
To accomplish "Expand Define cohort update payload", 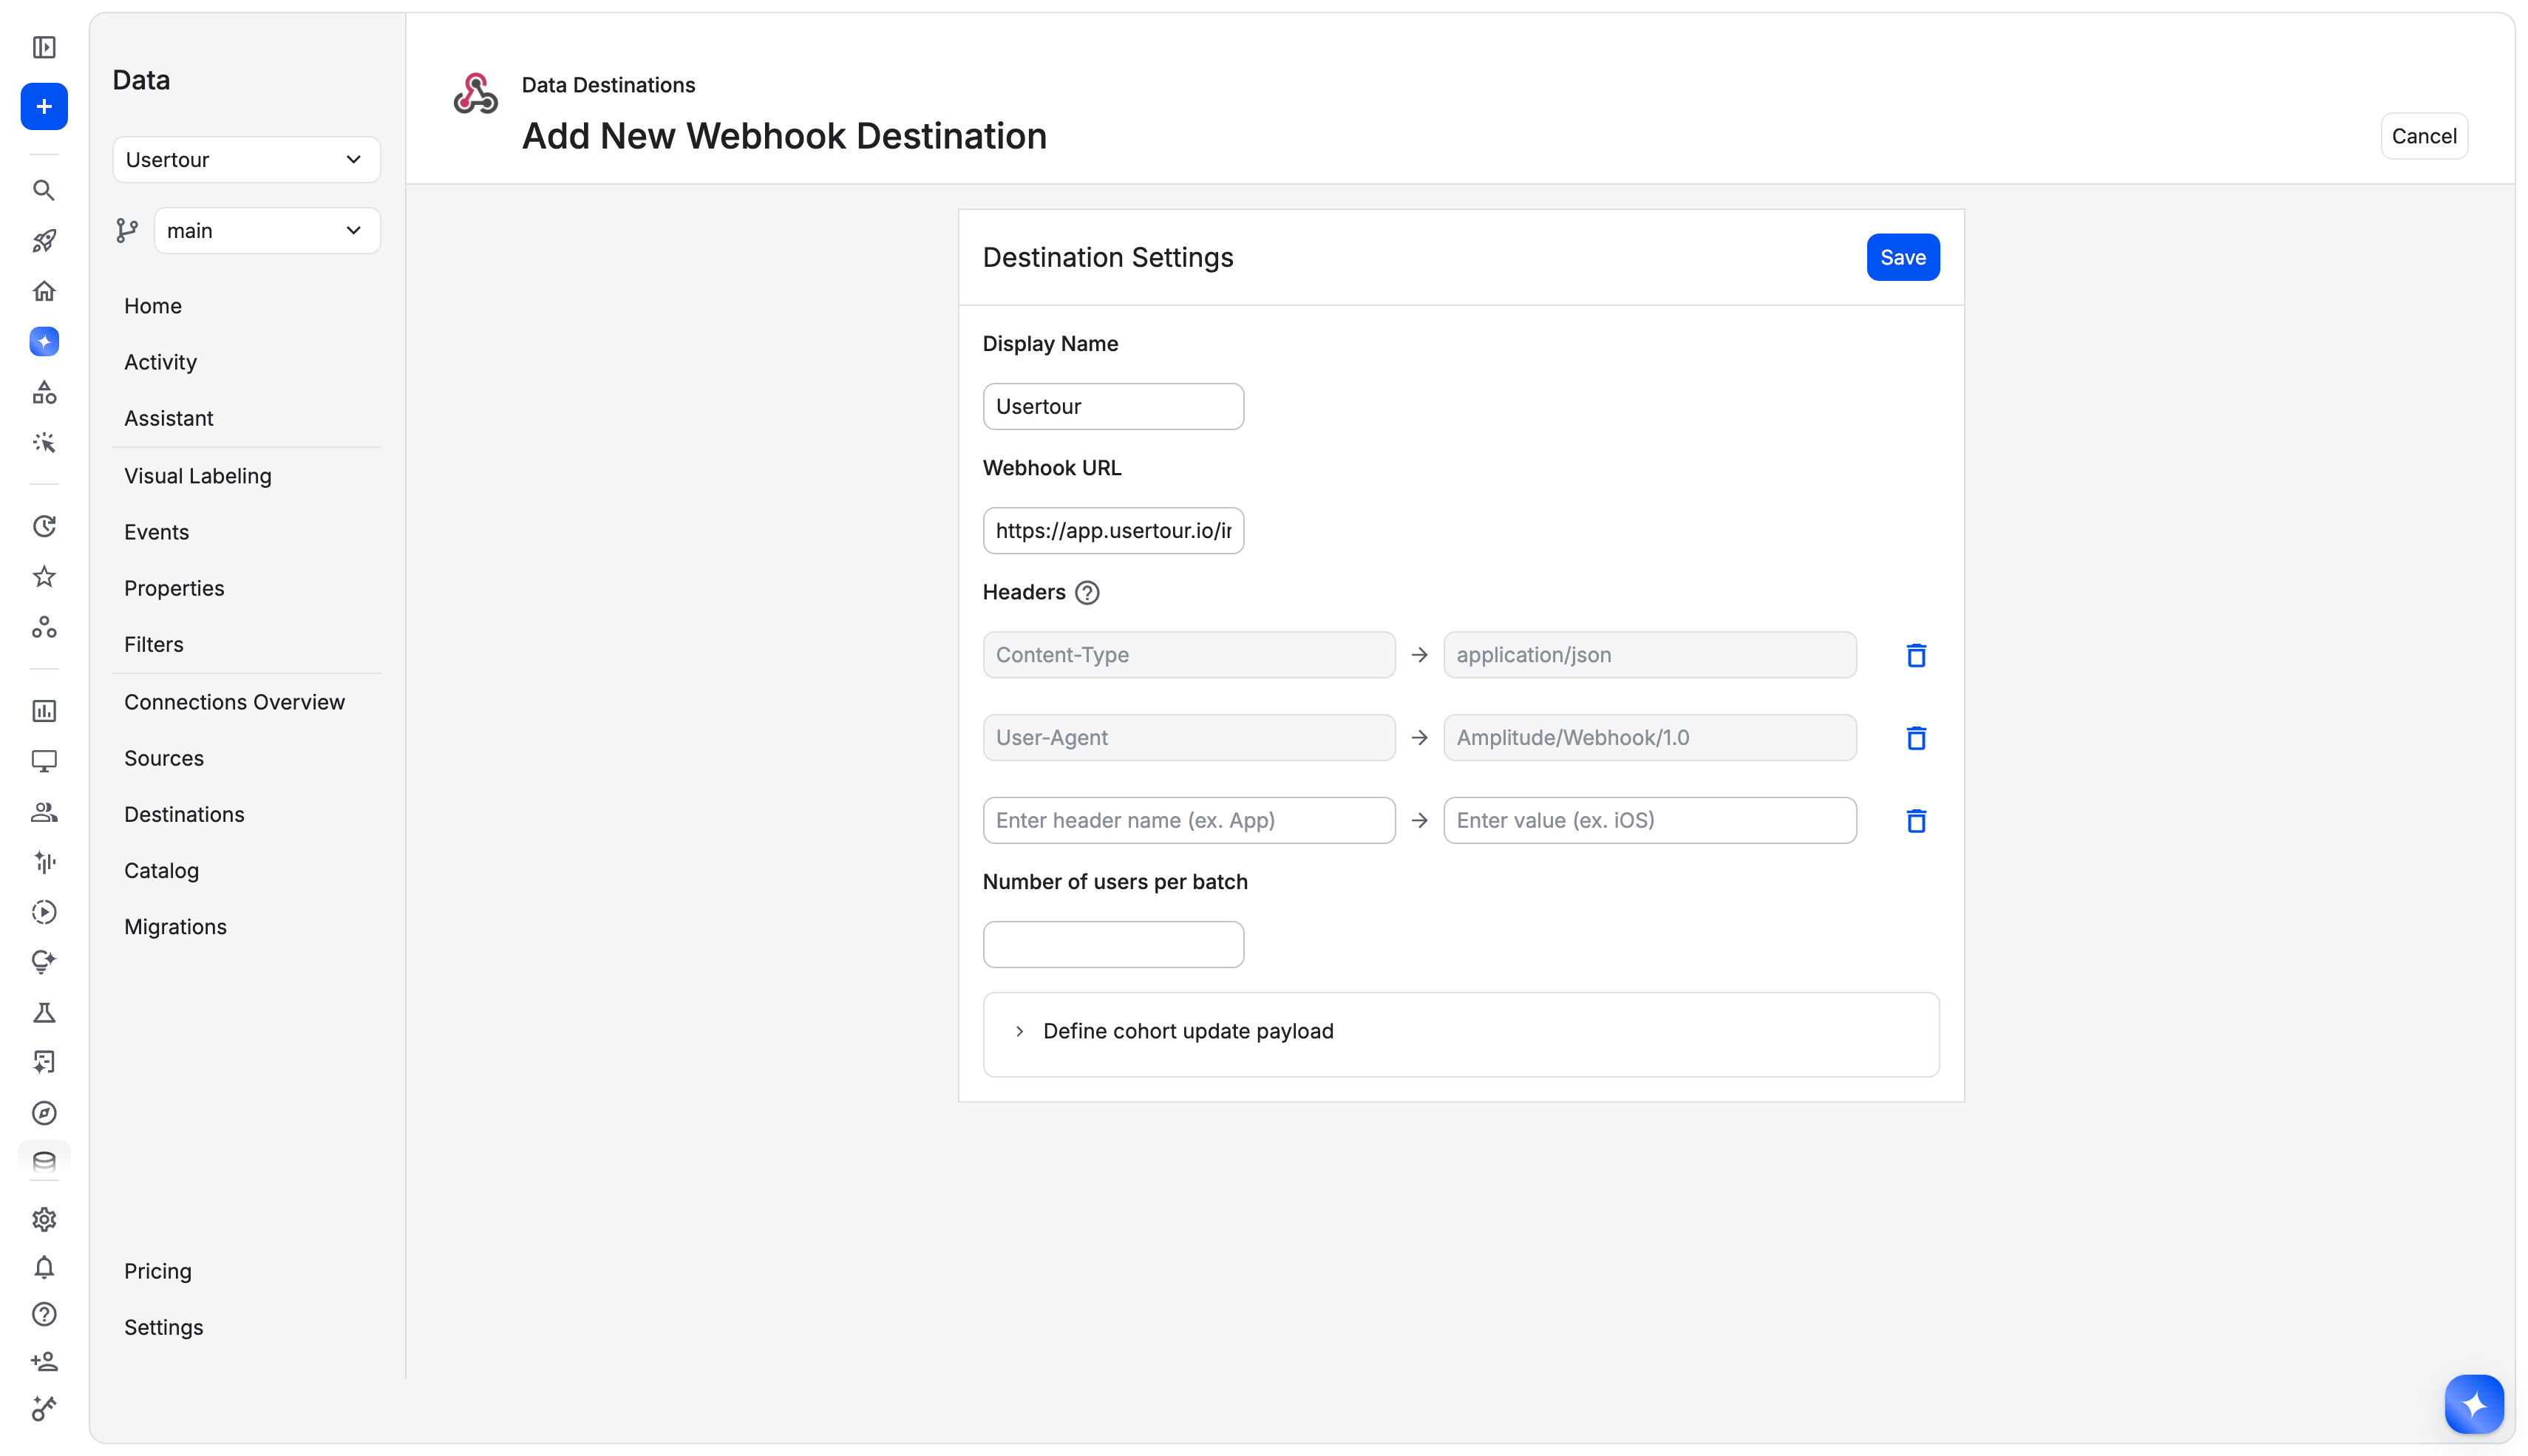I will [1461, 1032].
